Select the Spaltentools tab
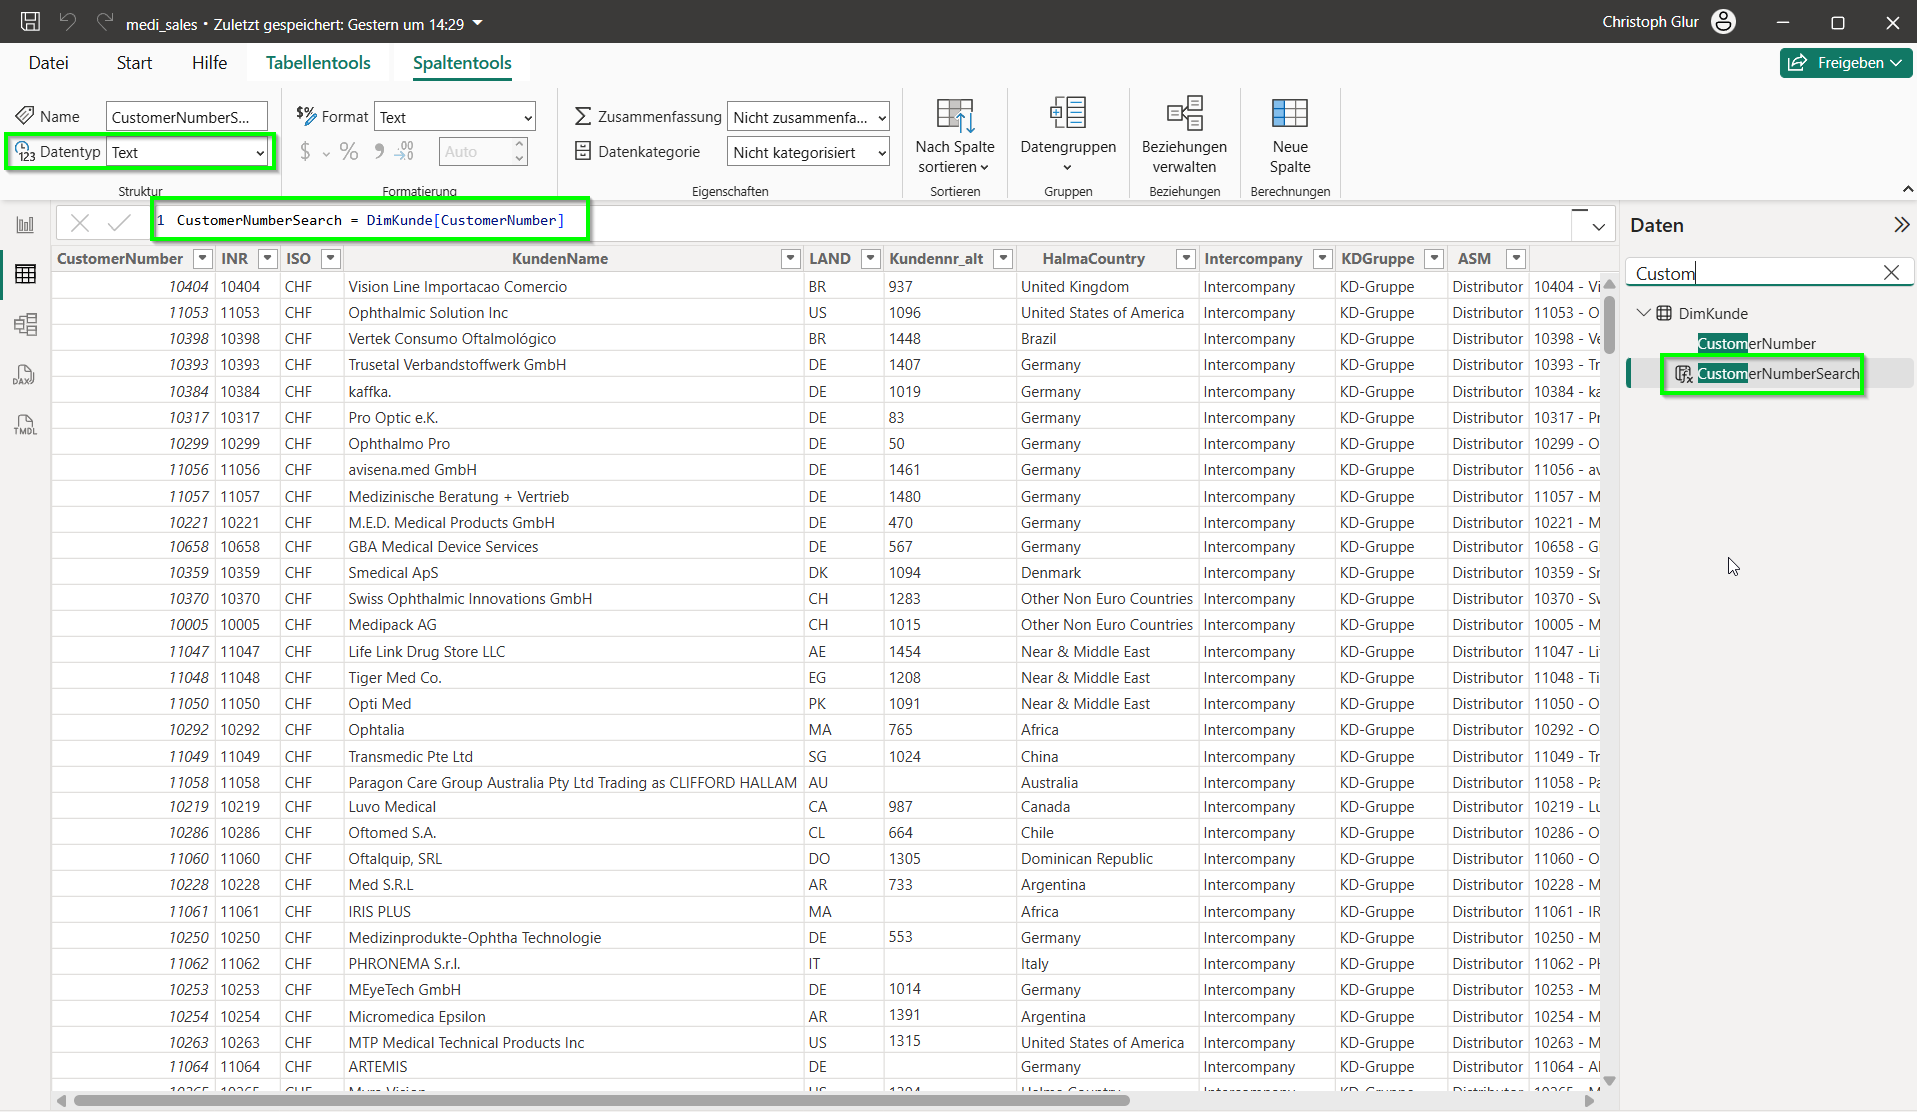The width and height of the screenshot is (1917, 1112). 462,63
